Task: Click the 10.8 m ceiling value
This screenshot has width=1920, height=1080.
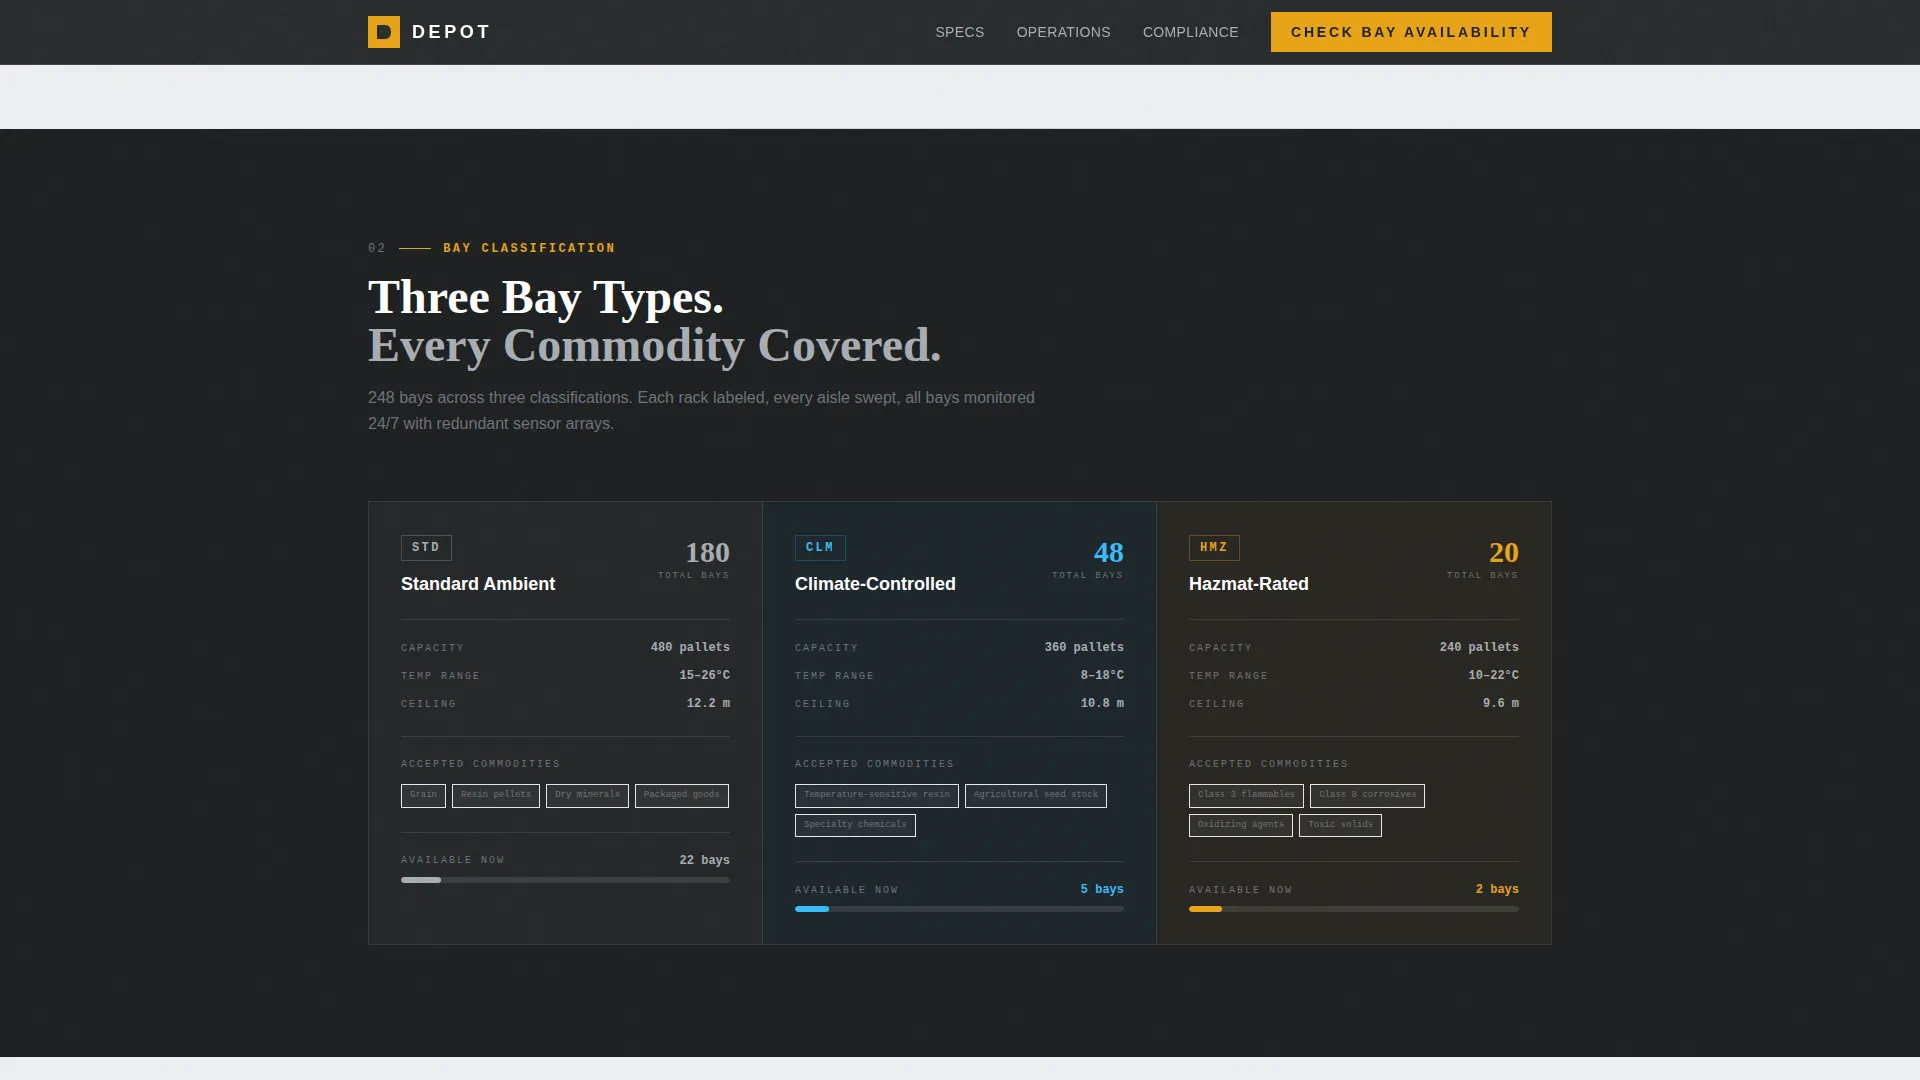Action: (x=1102, y=703)
